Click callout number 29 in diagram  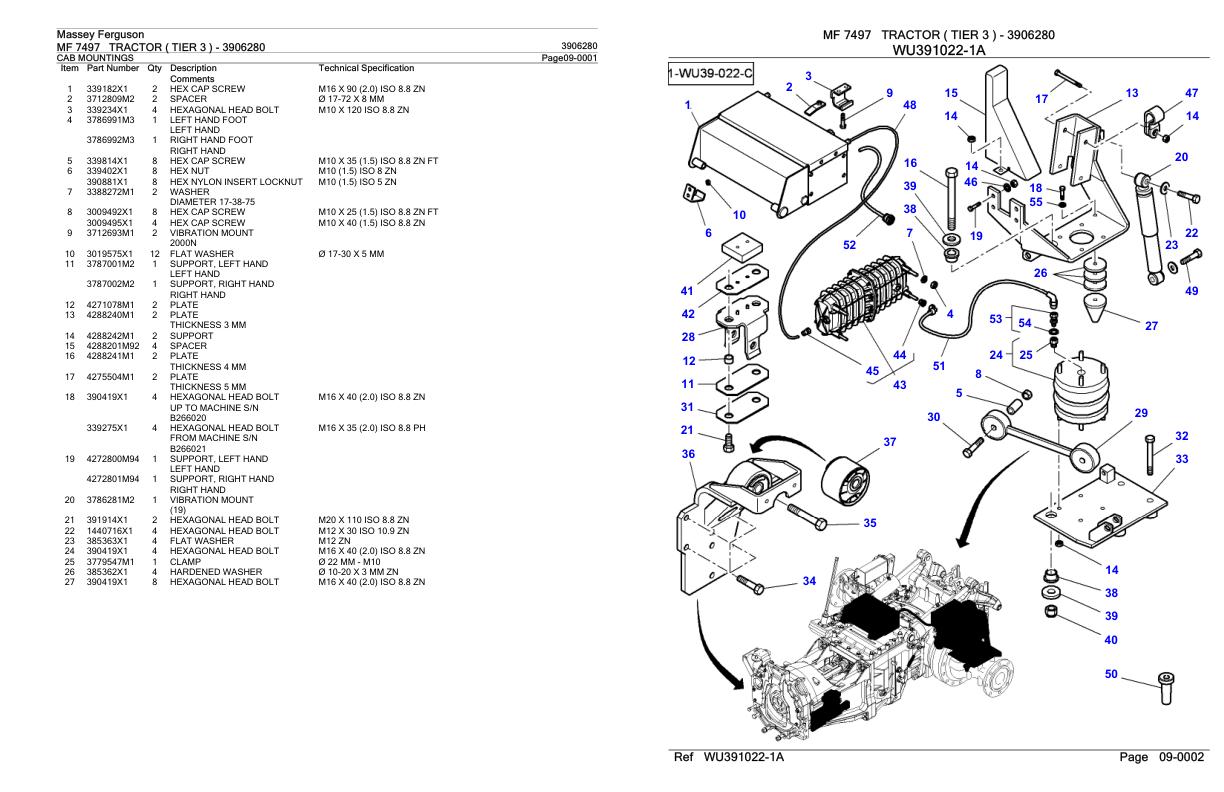click(1141, 413)
